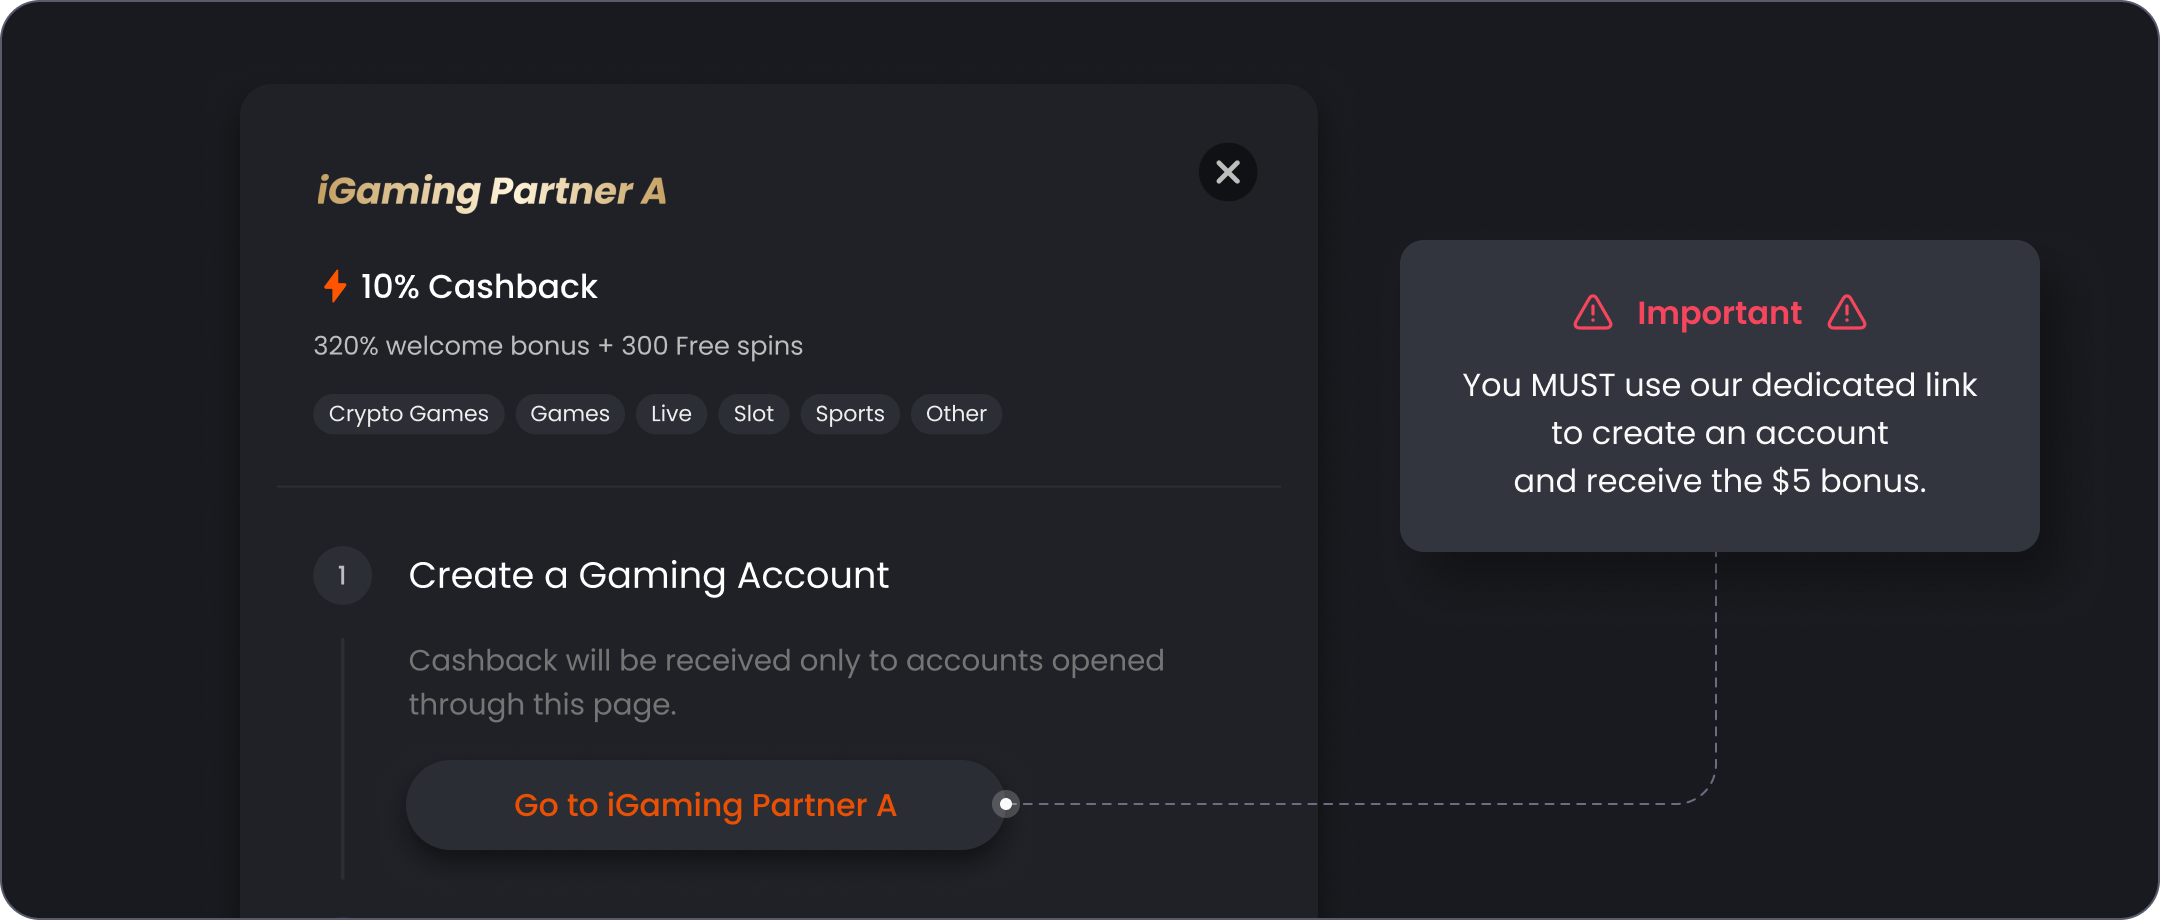Screen dimensions: 2160x920
Task: Click the right warning triangle beside Important
Action: click(x=1847, y=313)
